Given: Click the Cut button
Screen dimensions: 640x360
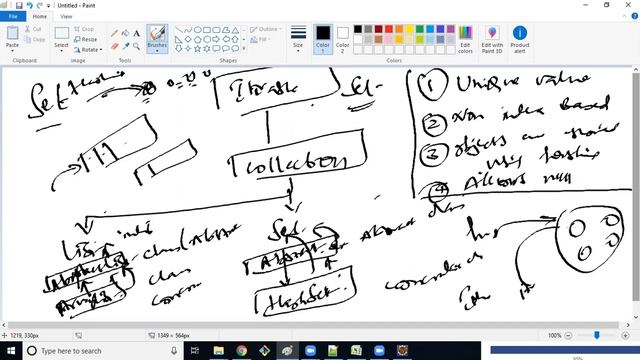Looking at the screenshot, I should point(33,29).
